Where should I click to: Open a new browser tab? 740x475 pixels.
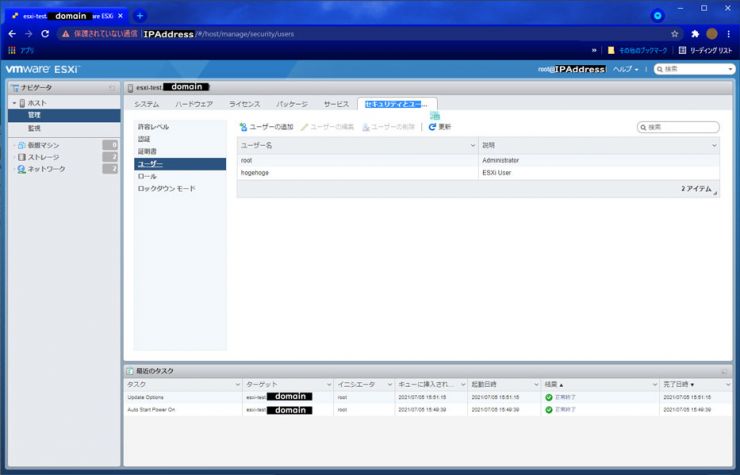click(140, 16)
